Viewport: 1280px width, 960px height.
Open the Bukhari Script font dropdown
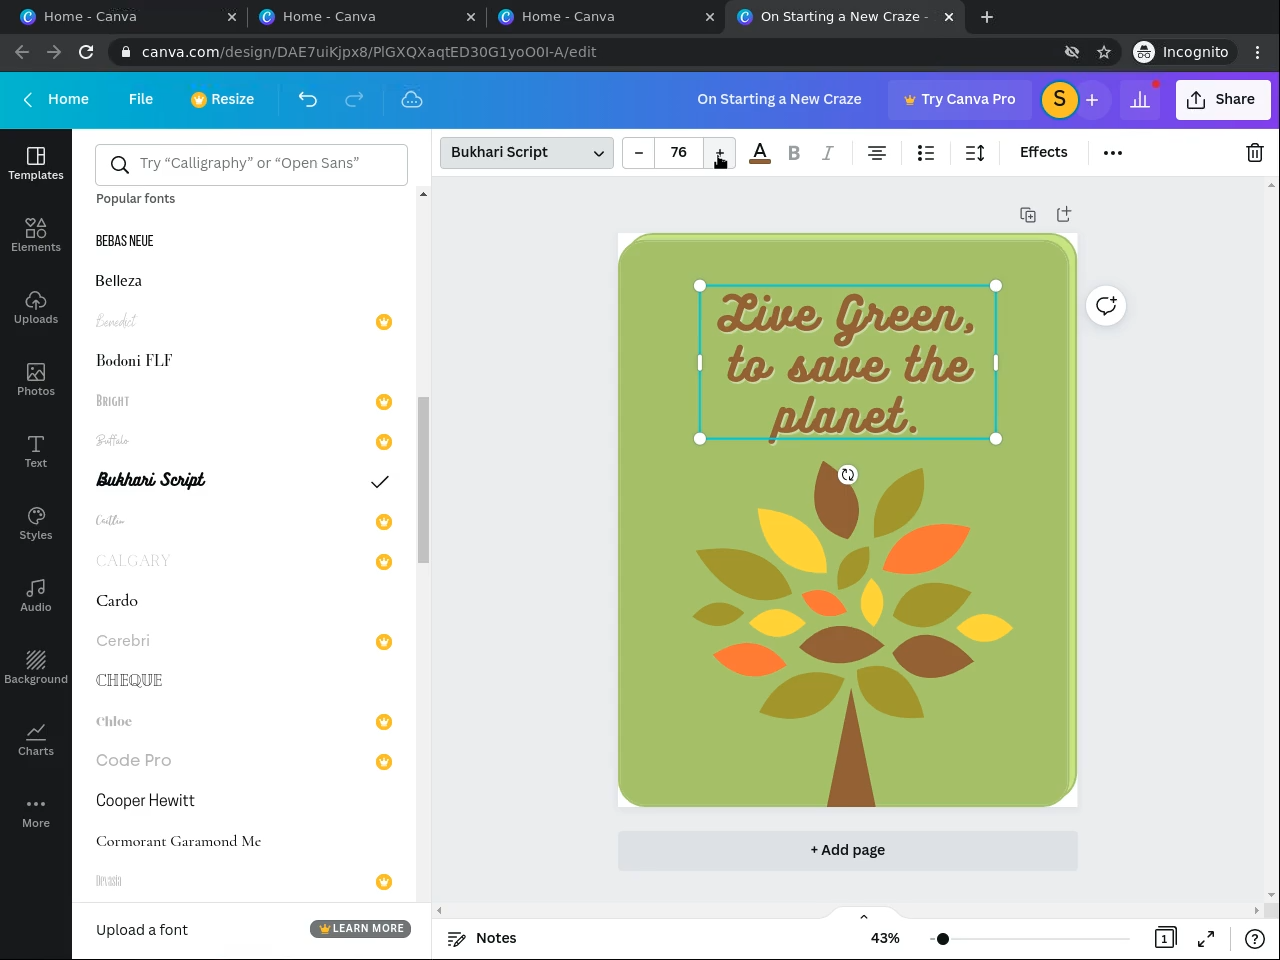[526, 153]
